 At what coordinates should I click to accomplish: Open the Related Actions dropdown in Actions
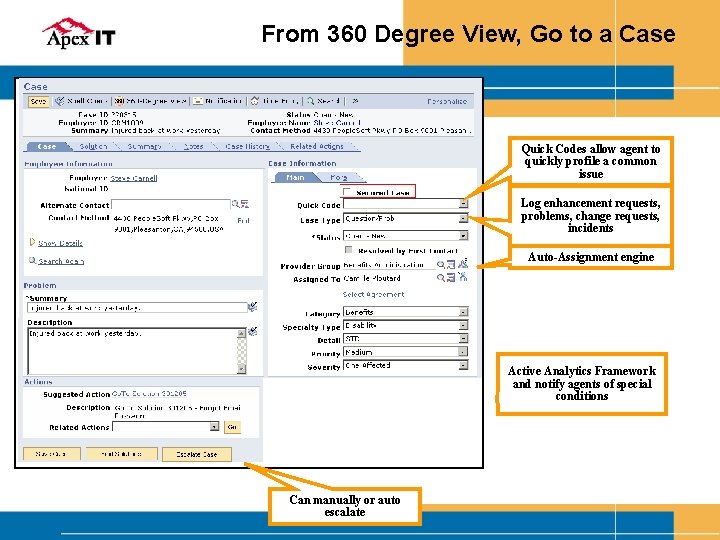214,427
